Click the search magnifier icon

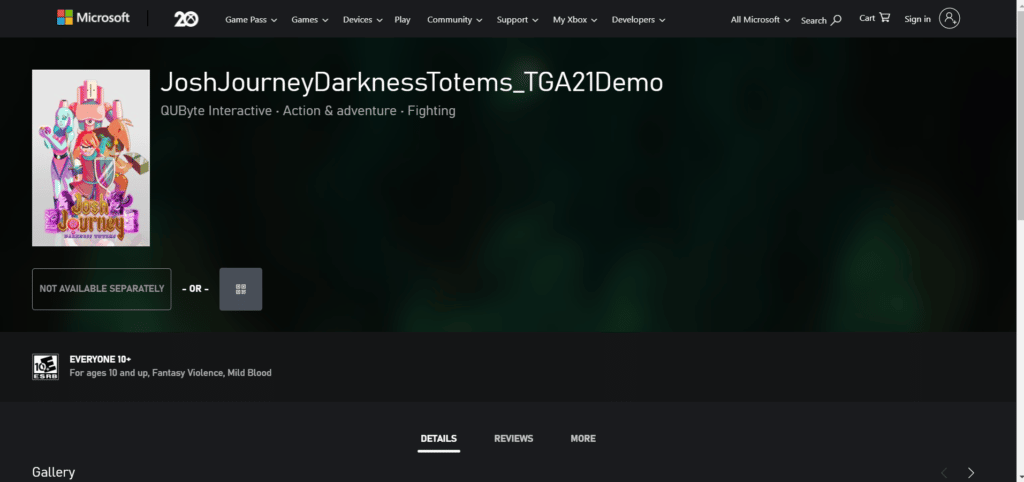836,20
